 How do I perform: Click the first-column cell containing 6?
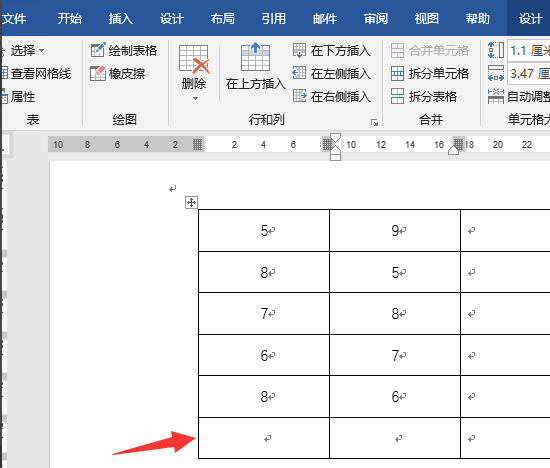pos(264,355)
